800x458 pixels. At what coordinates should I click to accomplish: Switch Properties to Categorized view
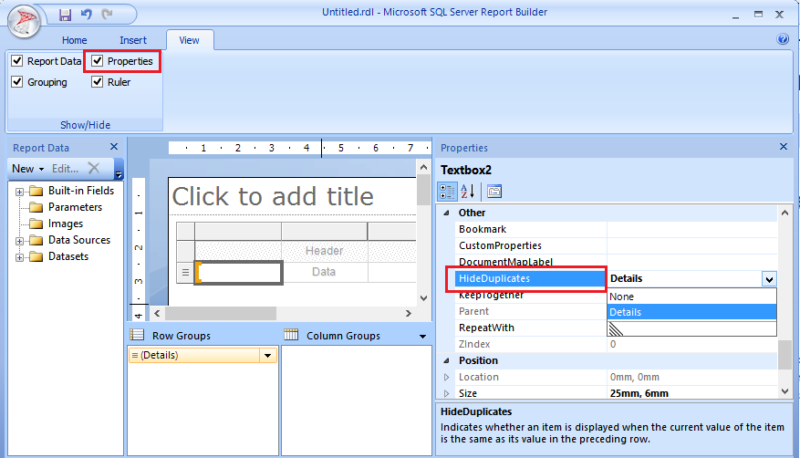point(450,191)
